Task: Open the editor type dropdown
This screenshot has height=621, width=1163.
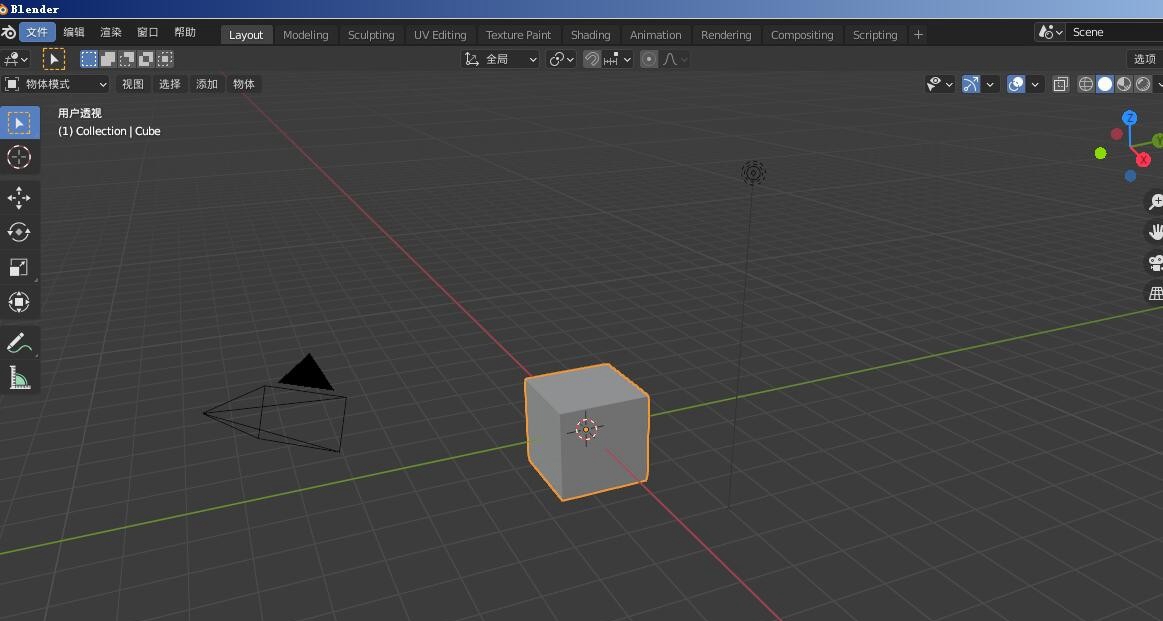Action: coord(16,59)
